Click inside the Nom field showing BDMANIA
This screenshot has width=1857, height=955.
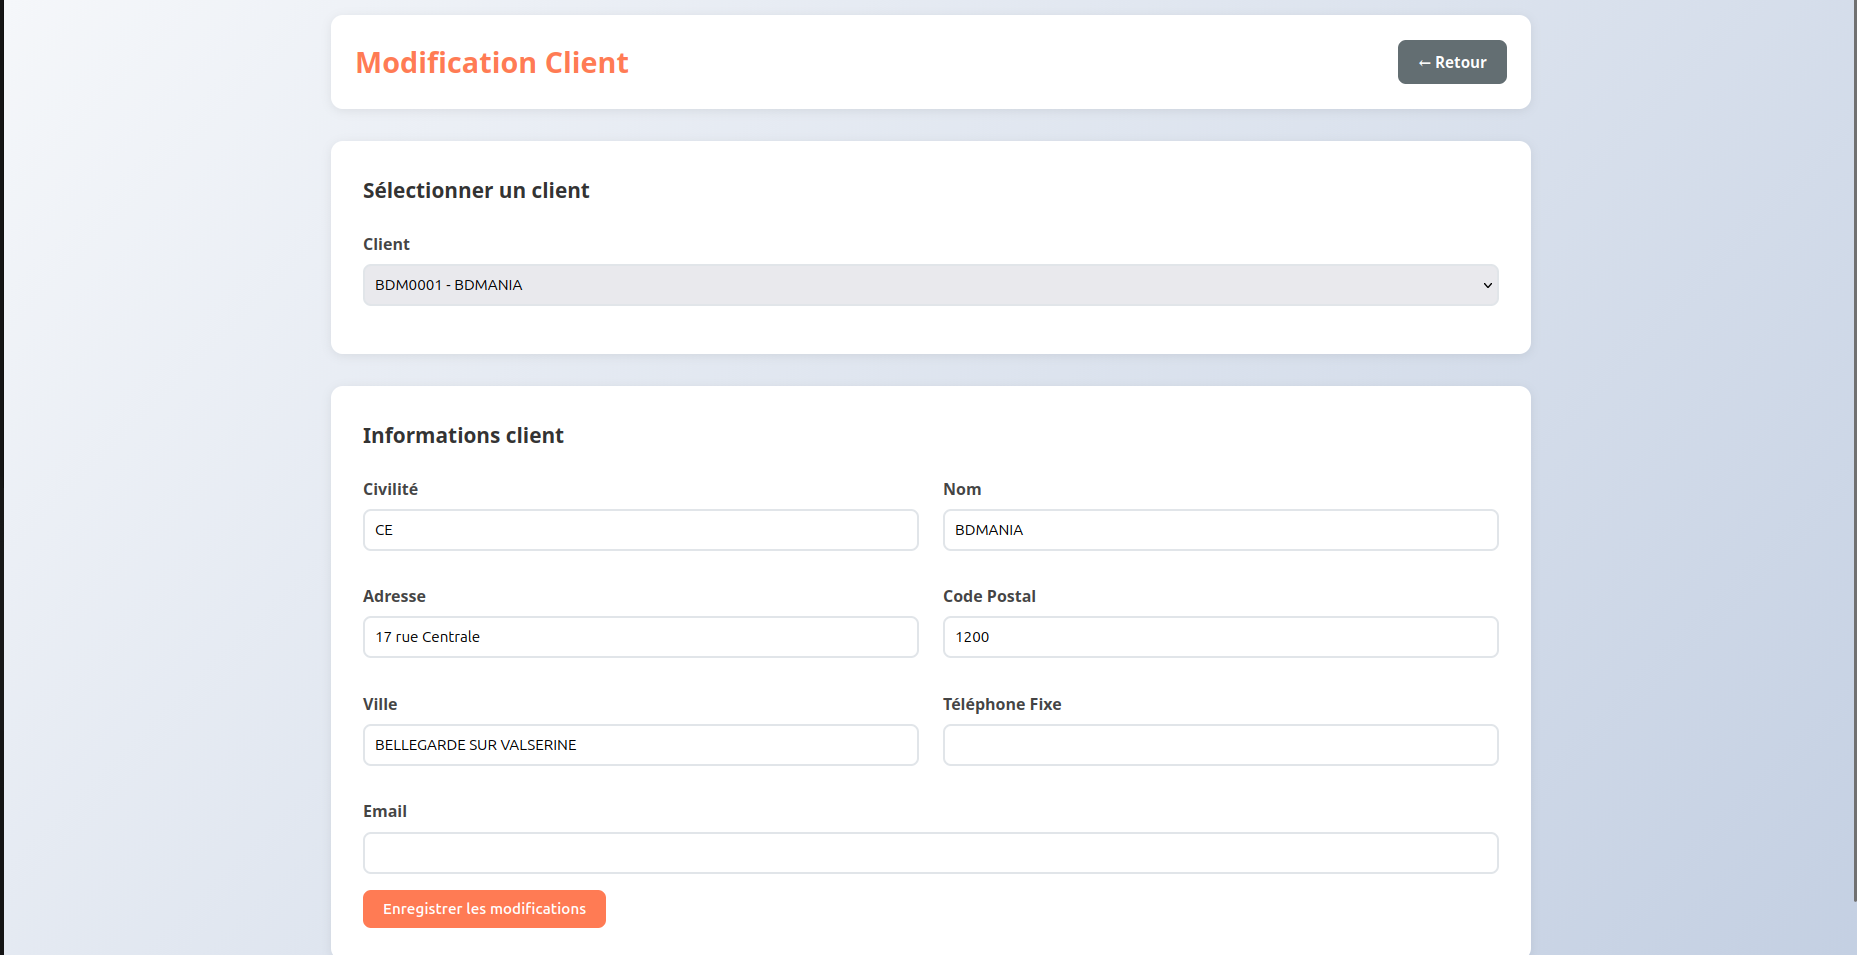click(1219, 530)
